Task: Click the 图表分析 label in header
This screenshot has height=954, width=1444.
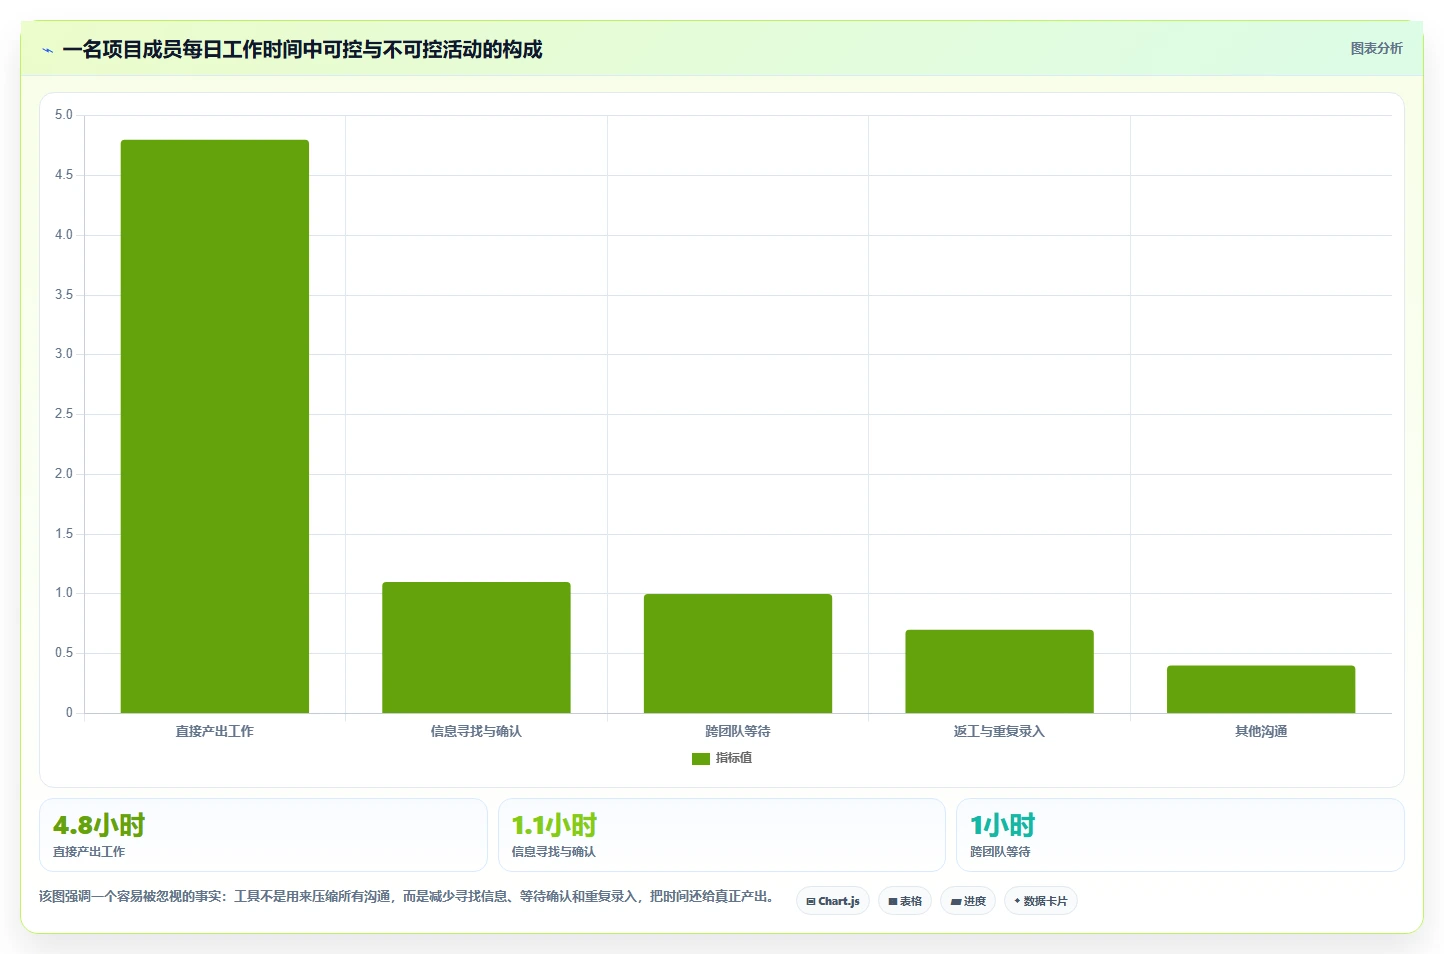Action: (x=1376, y=48)
